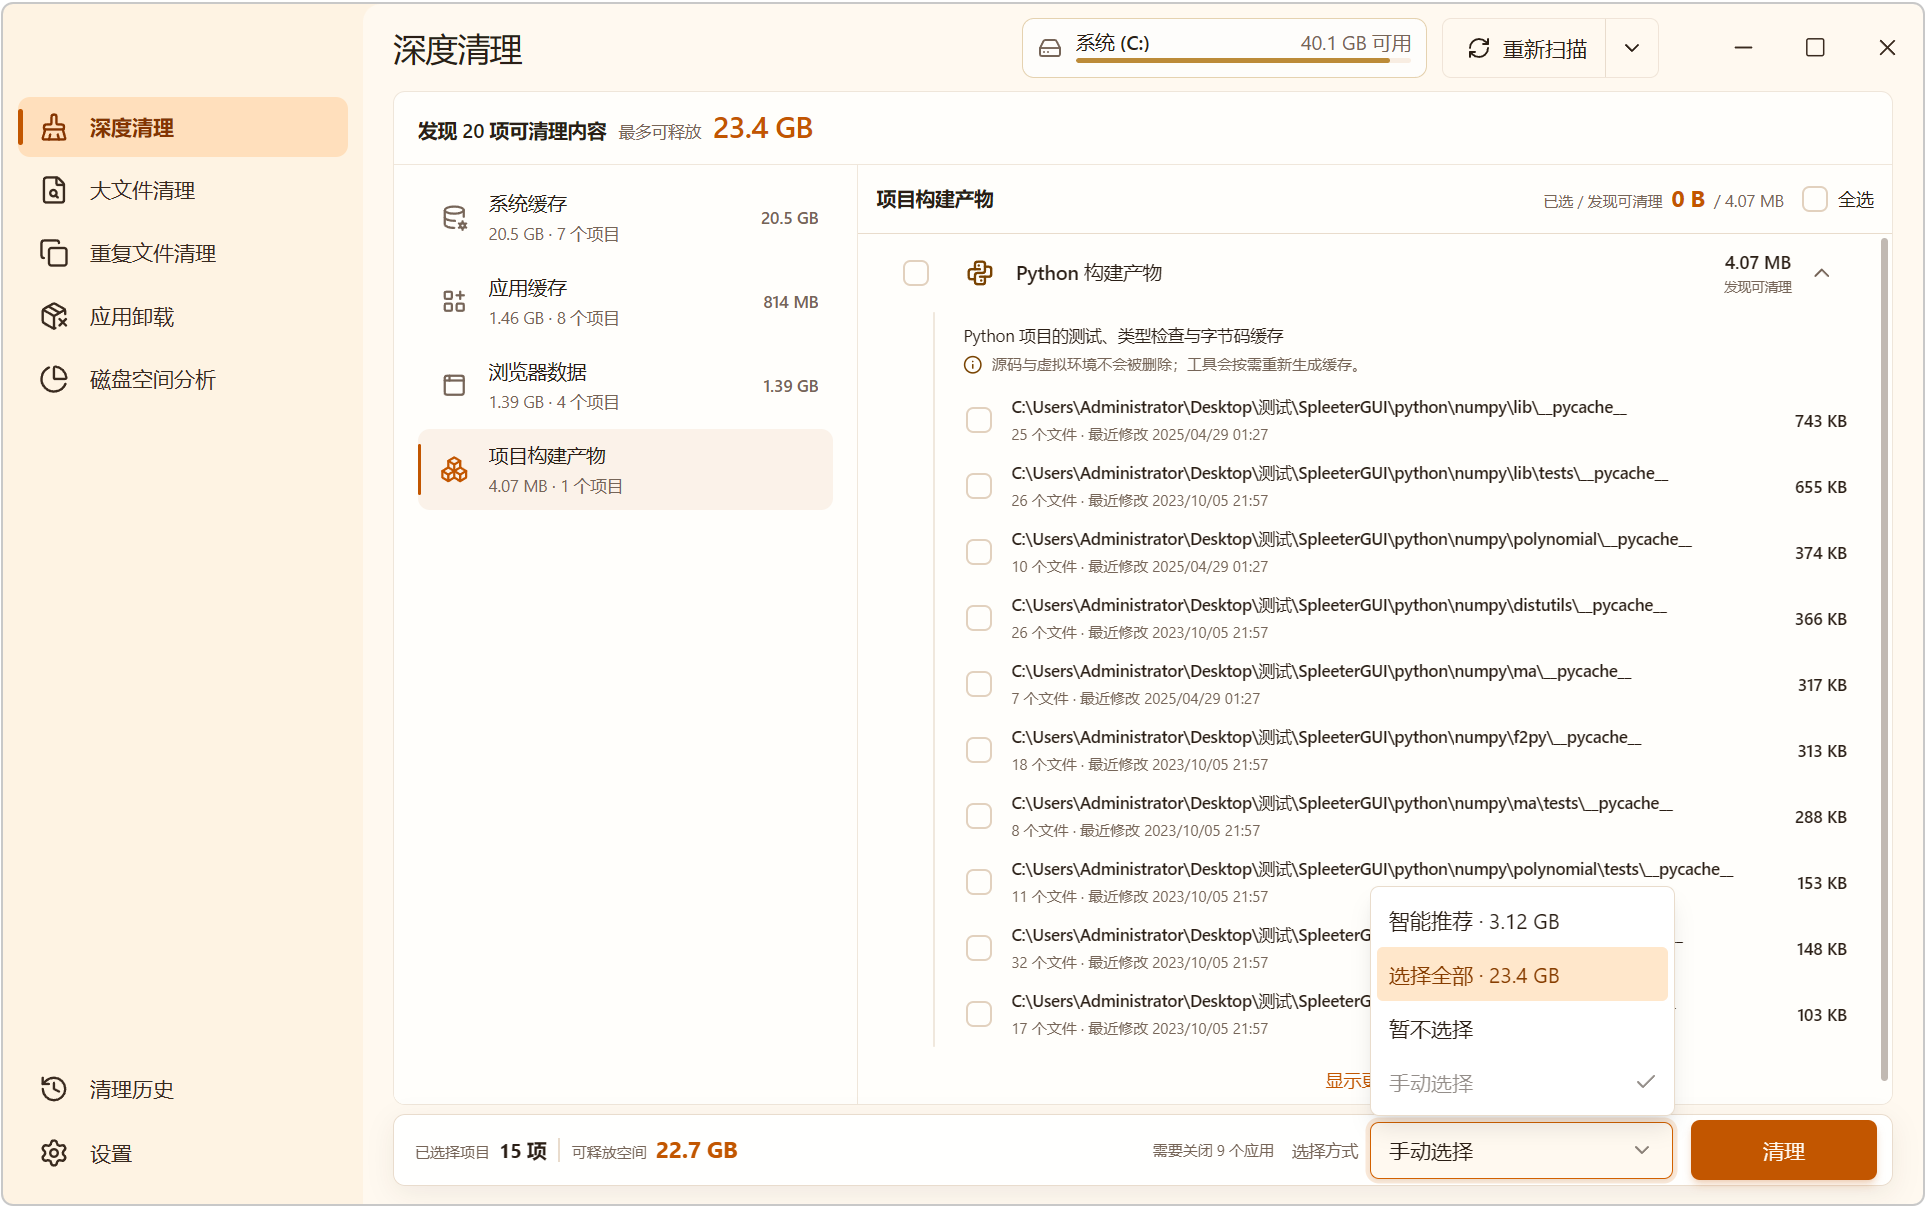Click the 系统 (C:) drive usage bar
The height and width of the screenshot is (1207, 1926).
[x=1243, y=61]
